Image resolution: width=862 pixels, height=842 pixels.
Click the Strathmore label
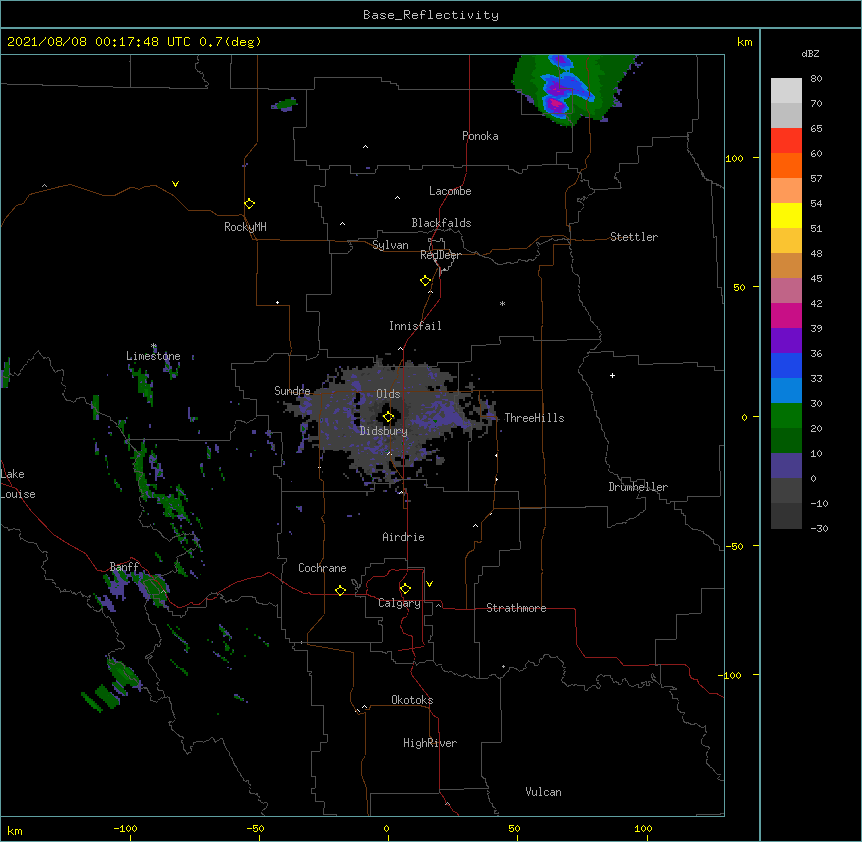[516, 608]
